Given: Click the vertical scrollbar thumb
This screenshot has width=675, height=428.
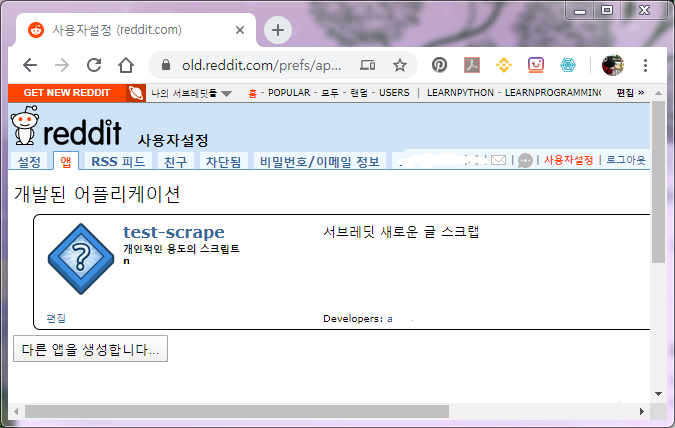Looking at the screenshot, I should click(658, 182).
